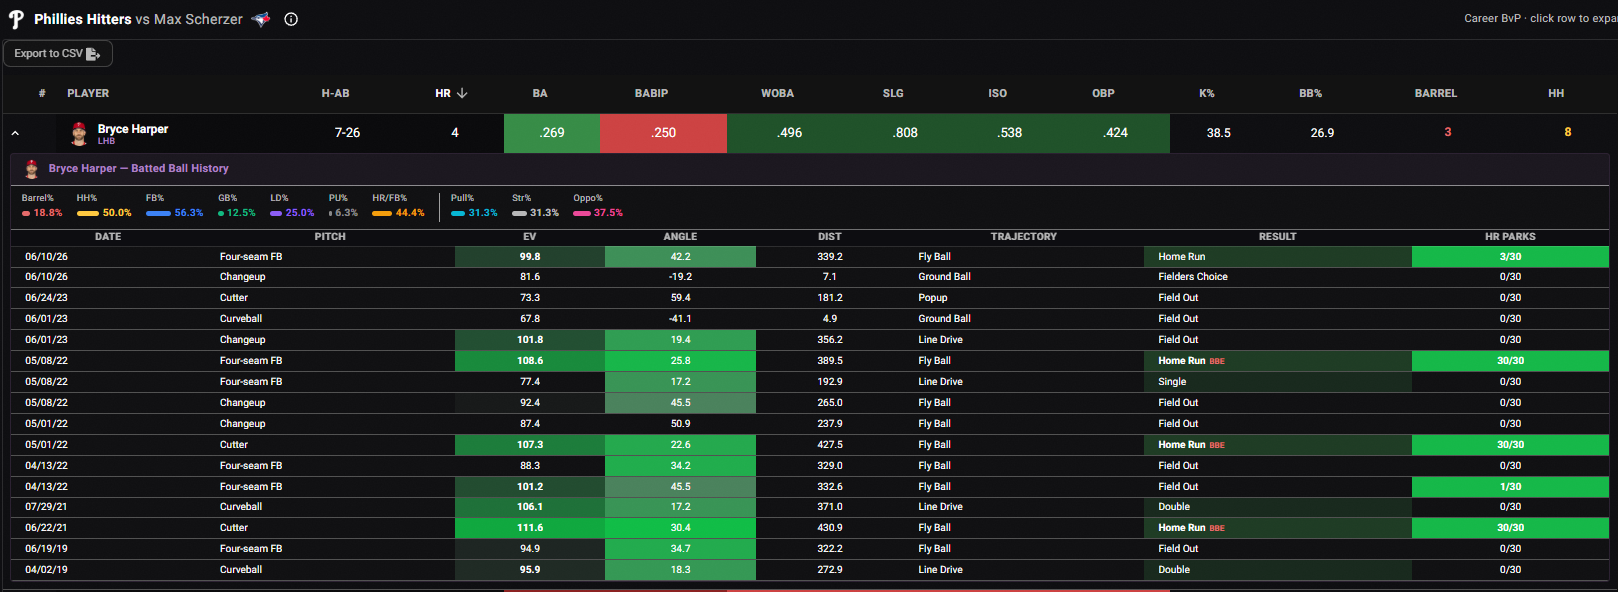
Task: Click the 3/30 HR Parks cell
Action: coord(1510,257)
